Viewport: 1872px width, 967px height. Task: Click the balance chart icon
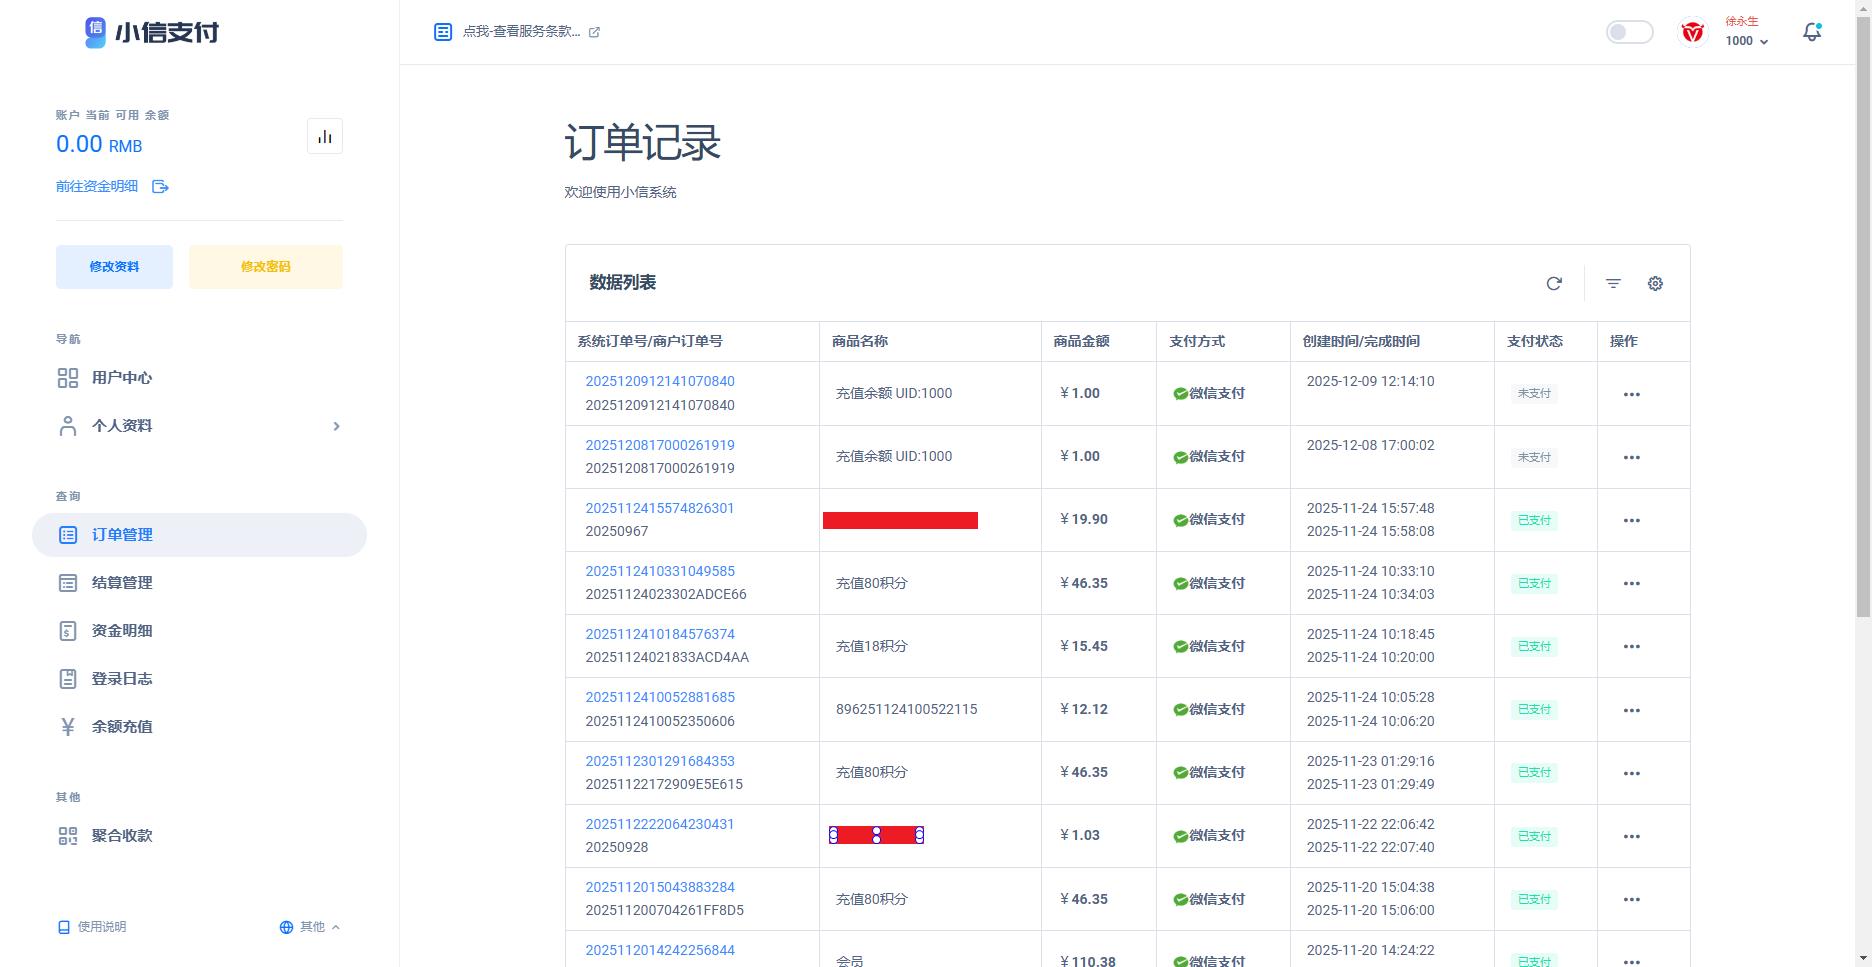(324, 135)
